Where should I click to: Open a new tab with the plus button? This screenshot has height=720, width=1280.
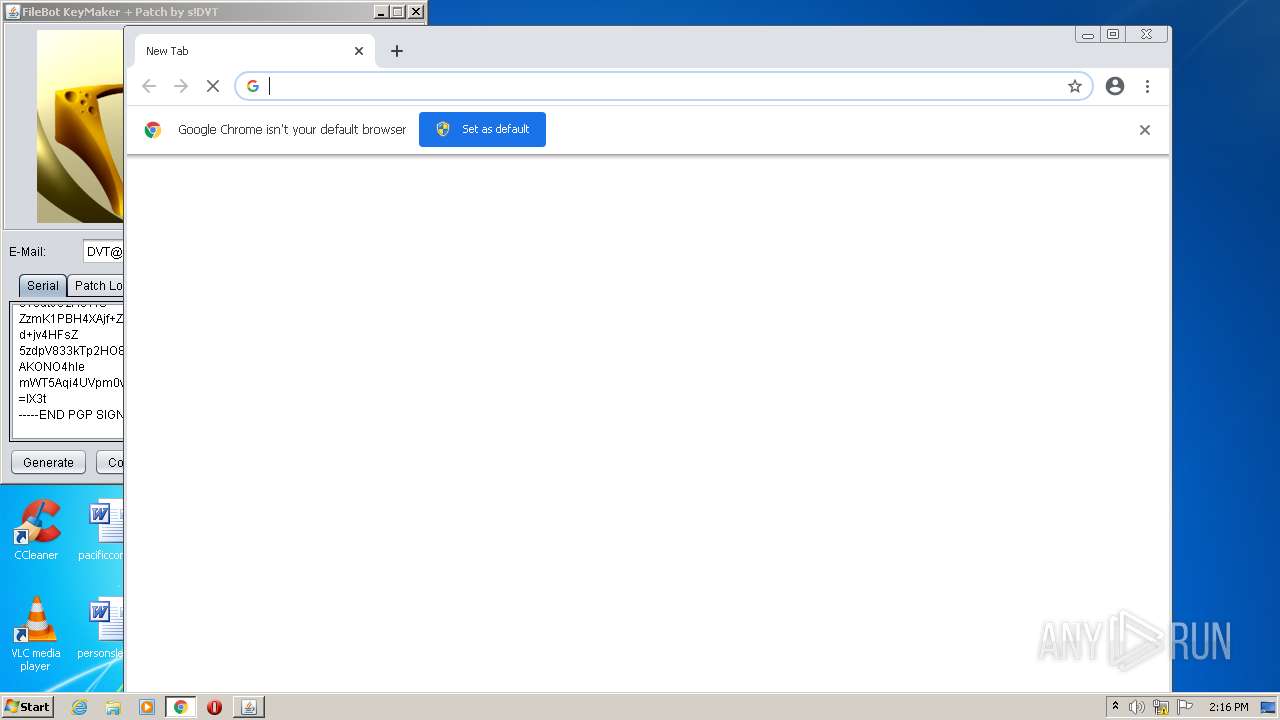pos(397,51)
